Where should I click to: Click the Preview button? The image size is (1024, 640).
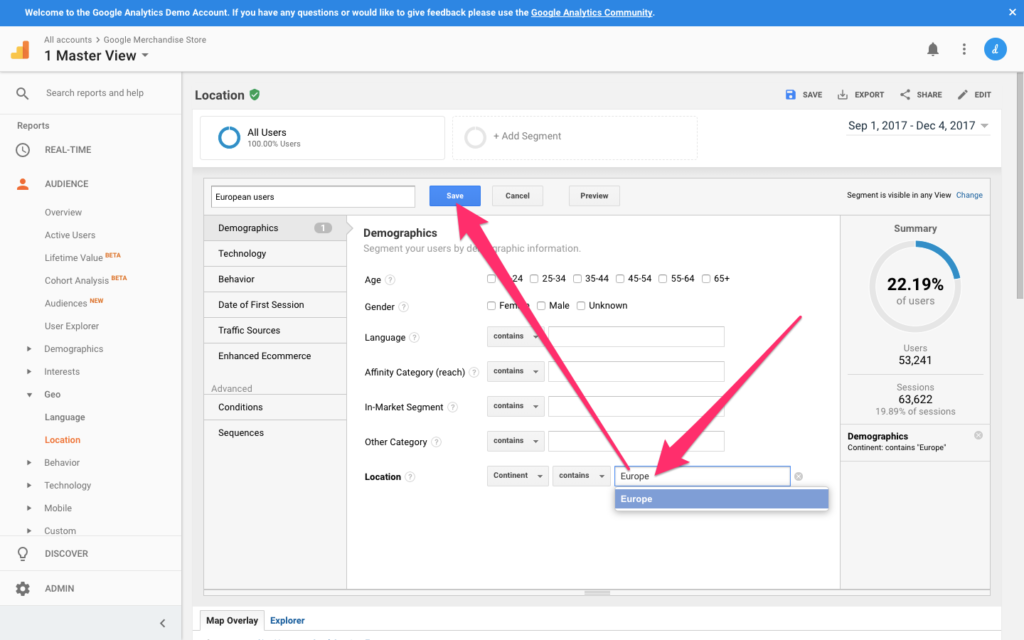pos(594,196)
